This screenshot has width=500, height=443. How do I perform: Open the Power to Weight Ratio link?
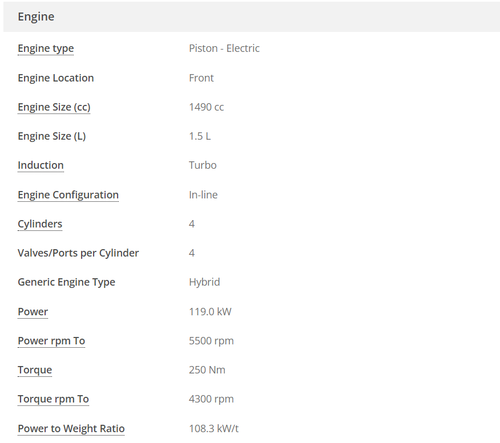71,428
